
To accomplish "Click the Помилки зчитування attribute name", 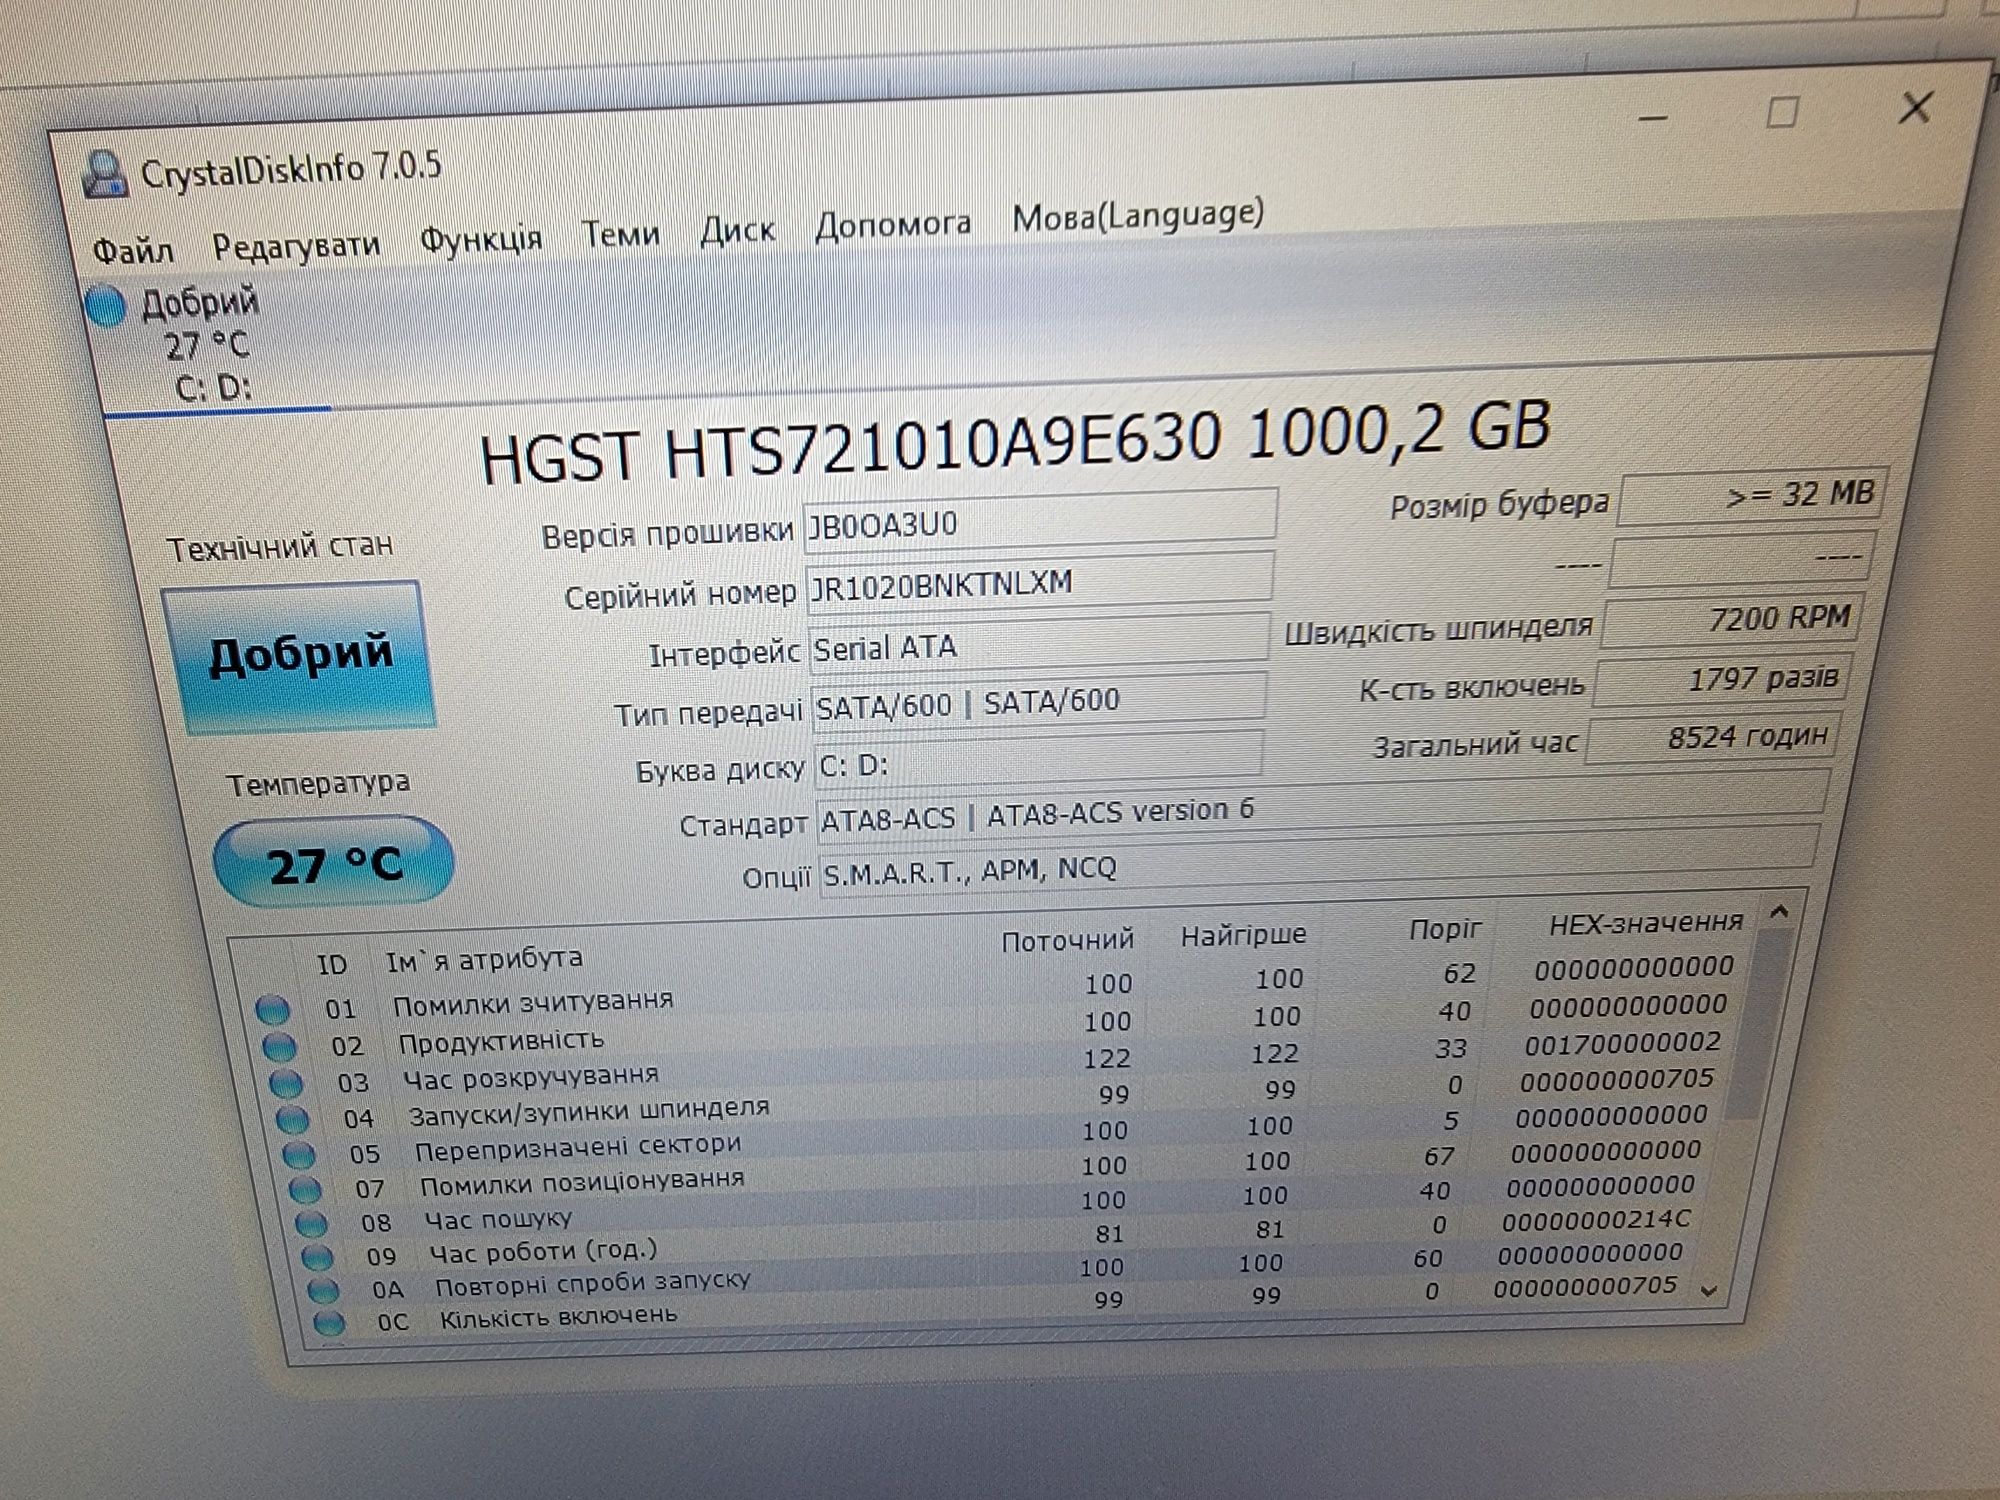I will pos(533,1001).
